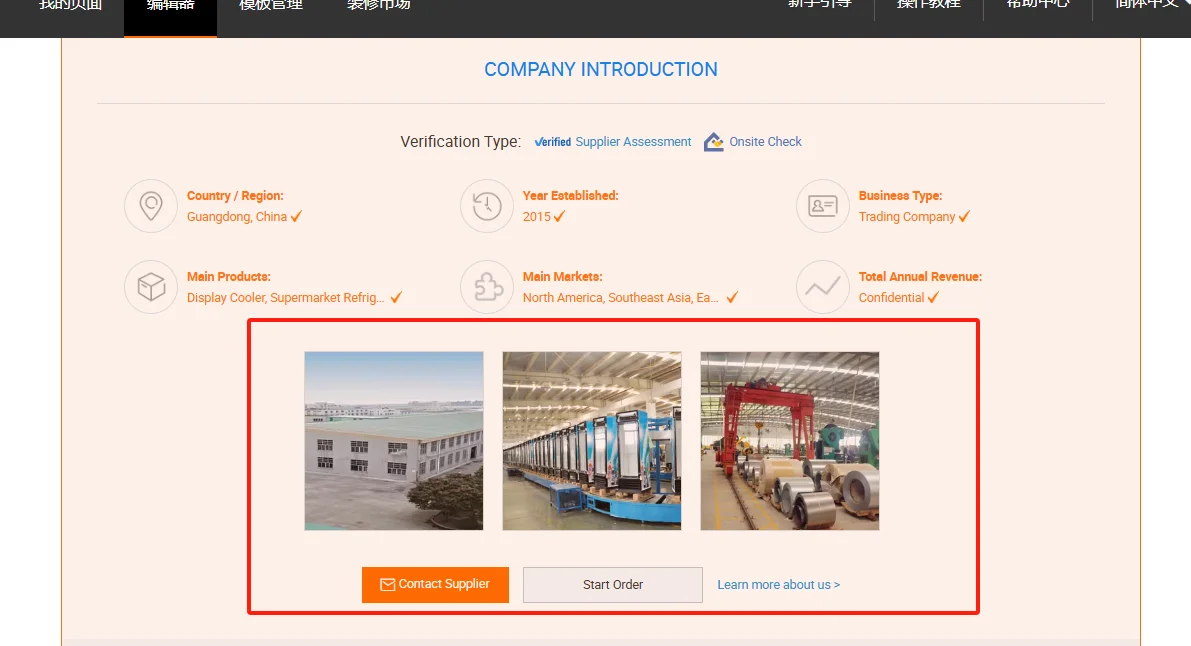Open the Onsite Check link

tap(765, 142)
